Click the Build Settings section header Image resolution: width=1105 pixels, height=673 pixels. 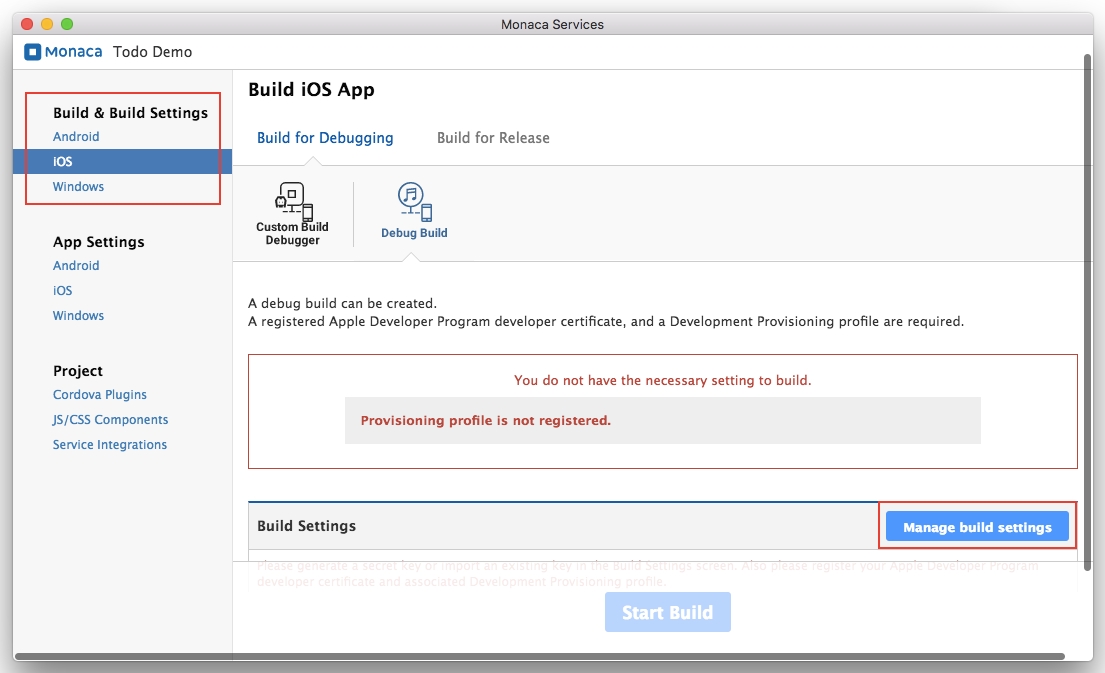[307, 526]
